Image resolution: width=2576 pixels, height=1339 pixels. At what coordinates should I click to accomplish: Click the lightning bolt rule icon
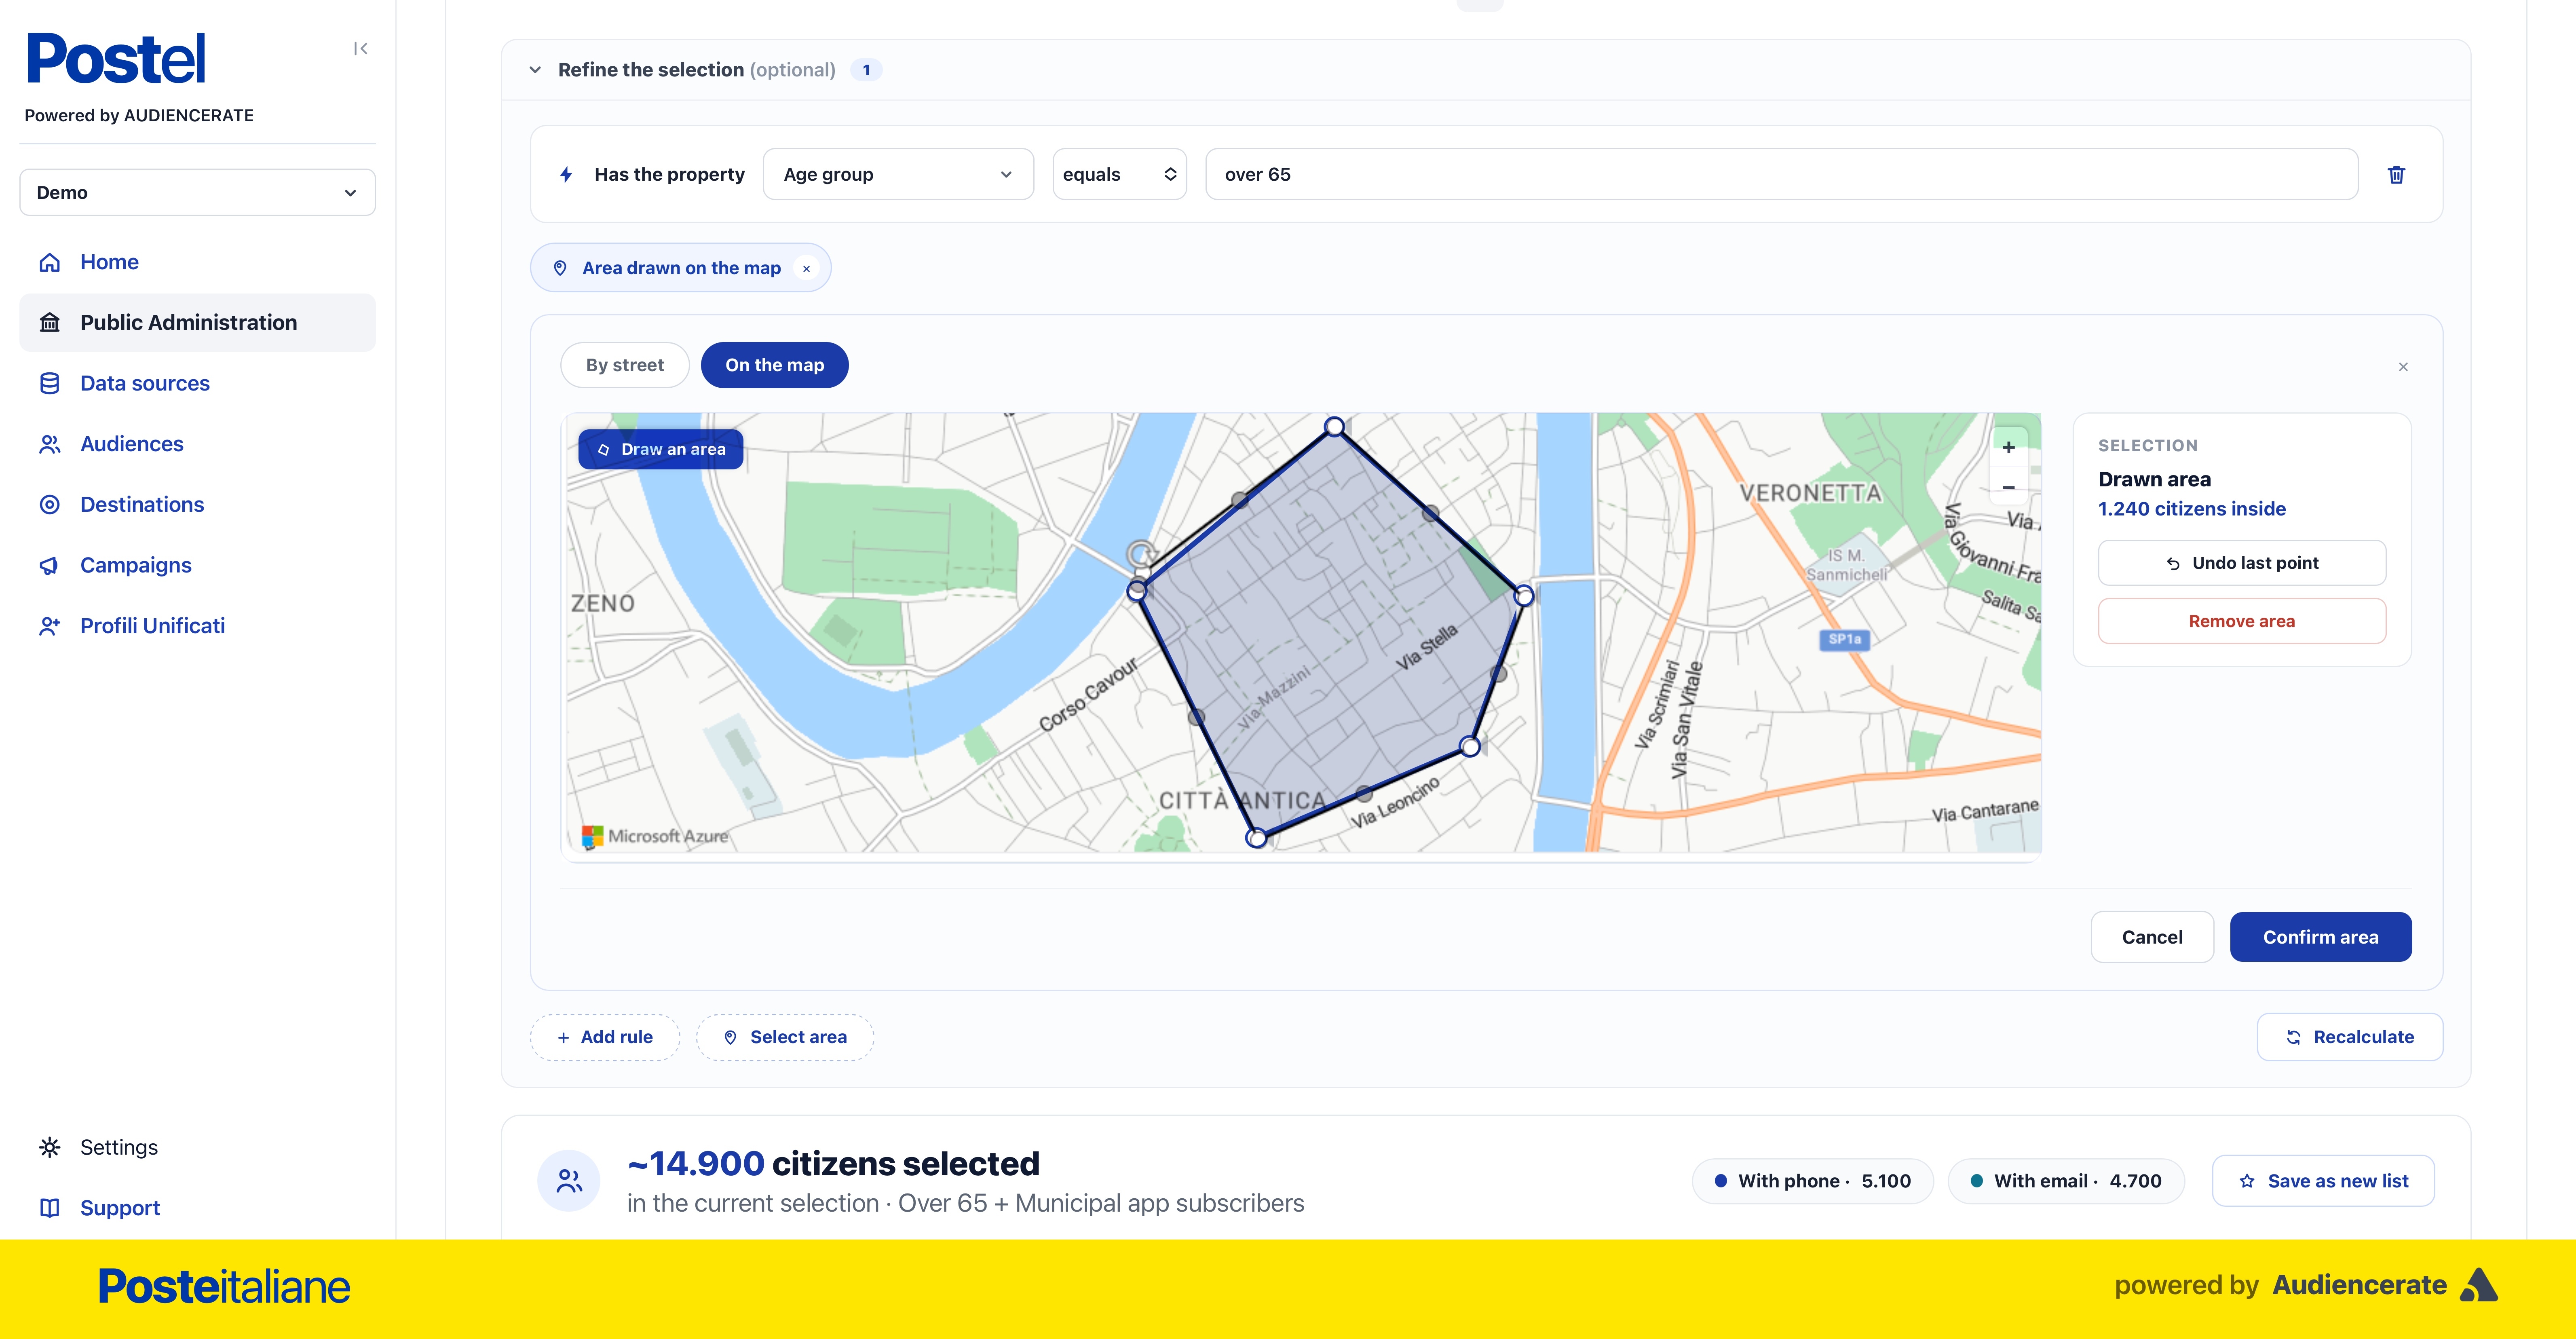(566, 175)
